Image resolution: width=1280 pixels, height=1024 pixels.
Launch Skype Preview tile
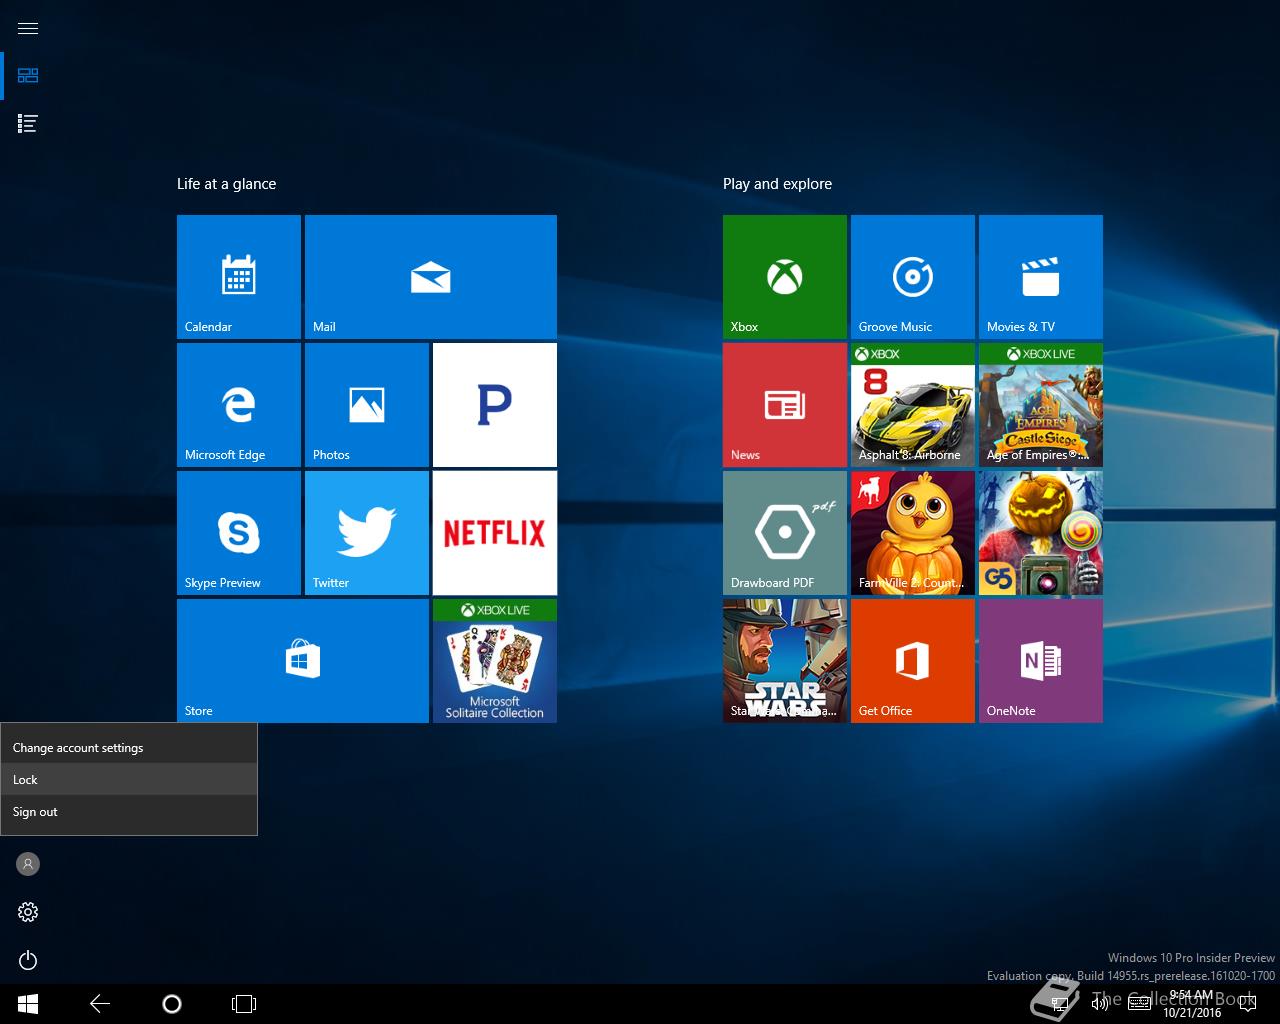(x=239, y=533)
